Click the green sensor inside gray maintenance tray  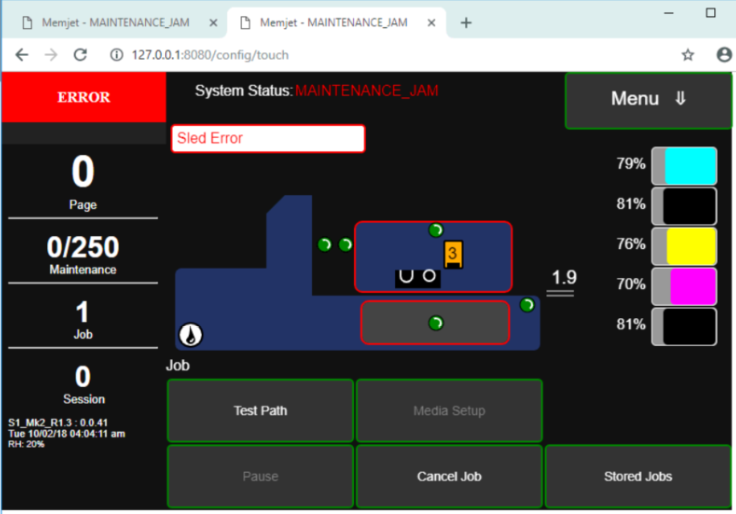pyautogui.click(x=436, y=323)
